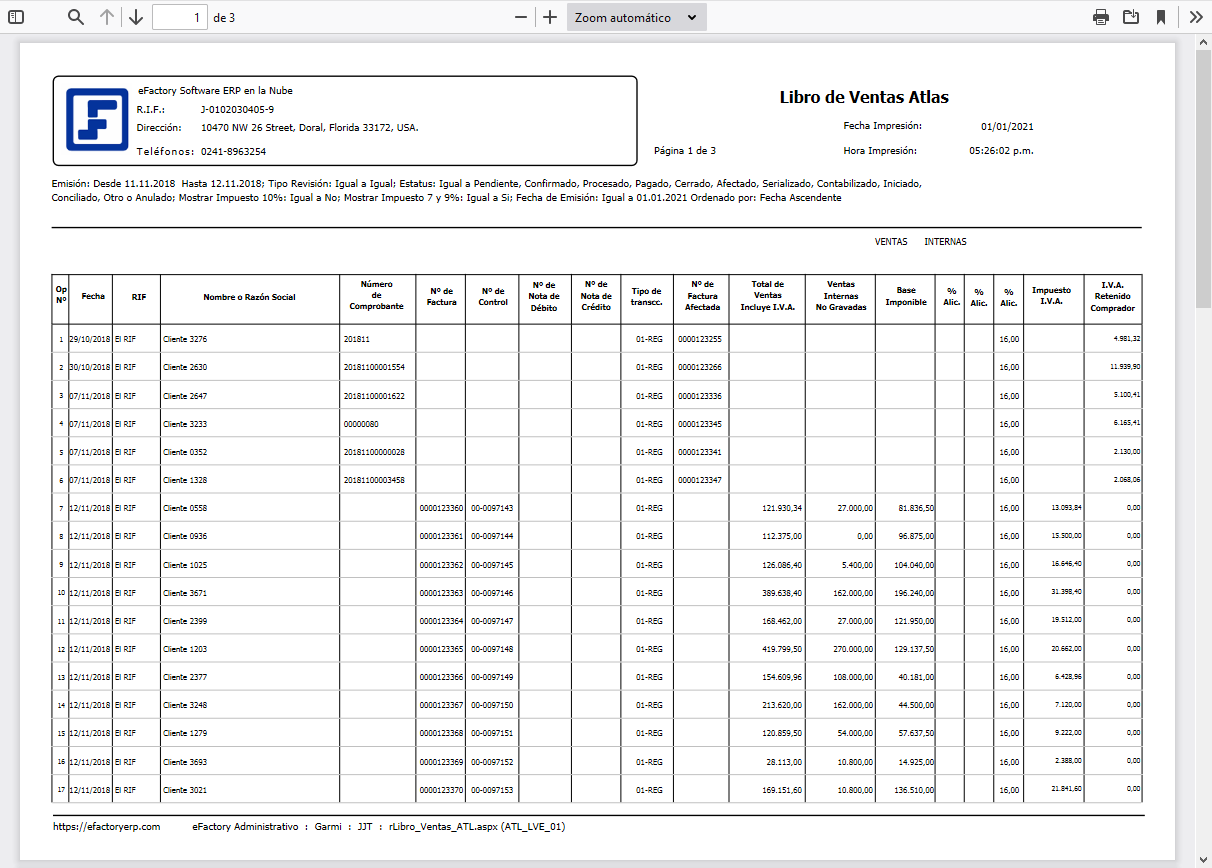Open the tools menu double-chevron
This screenshot has width=1212, height=868.
click(1195, 17)
